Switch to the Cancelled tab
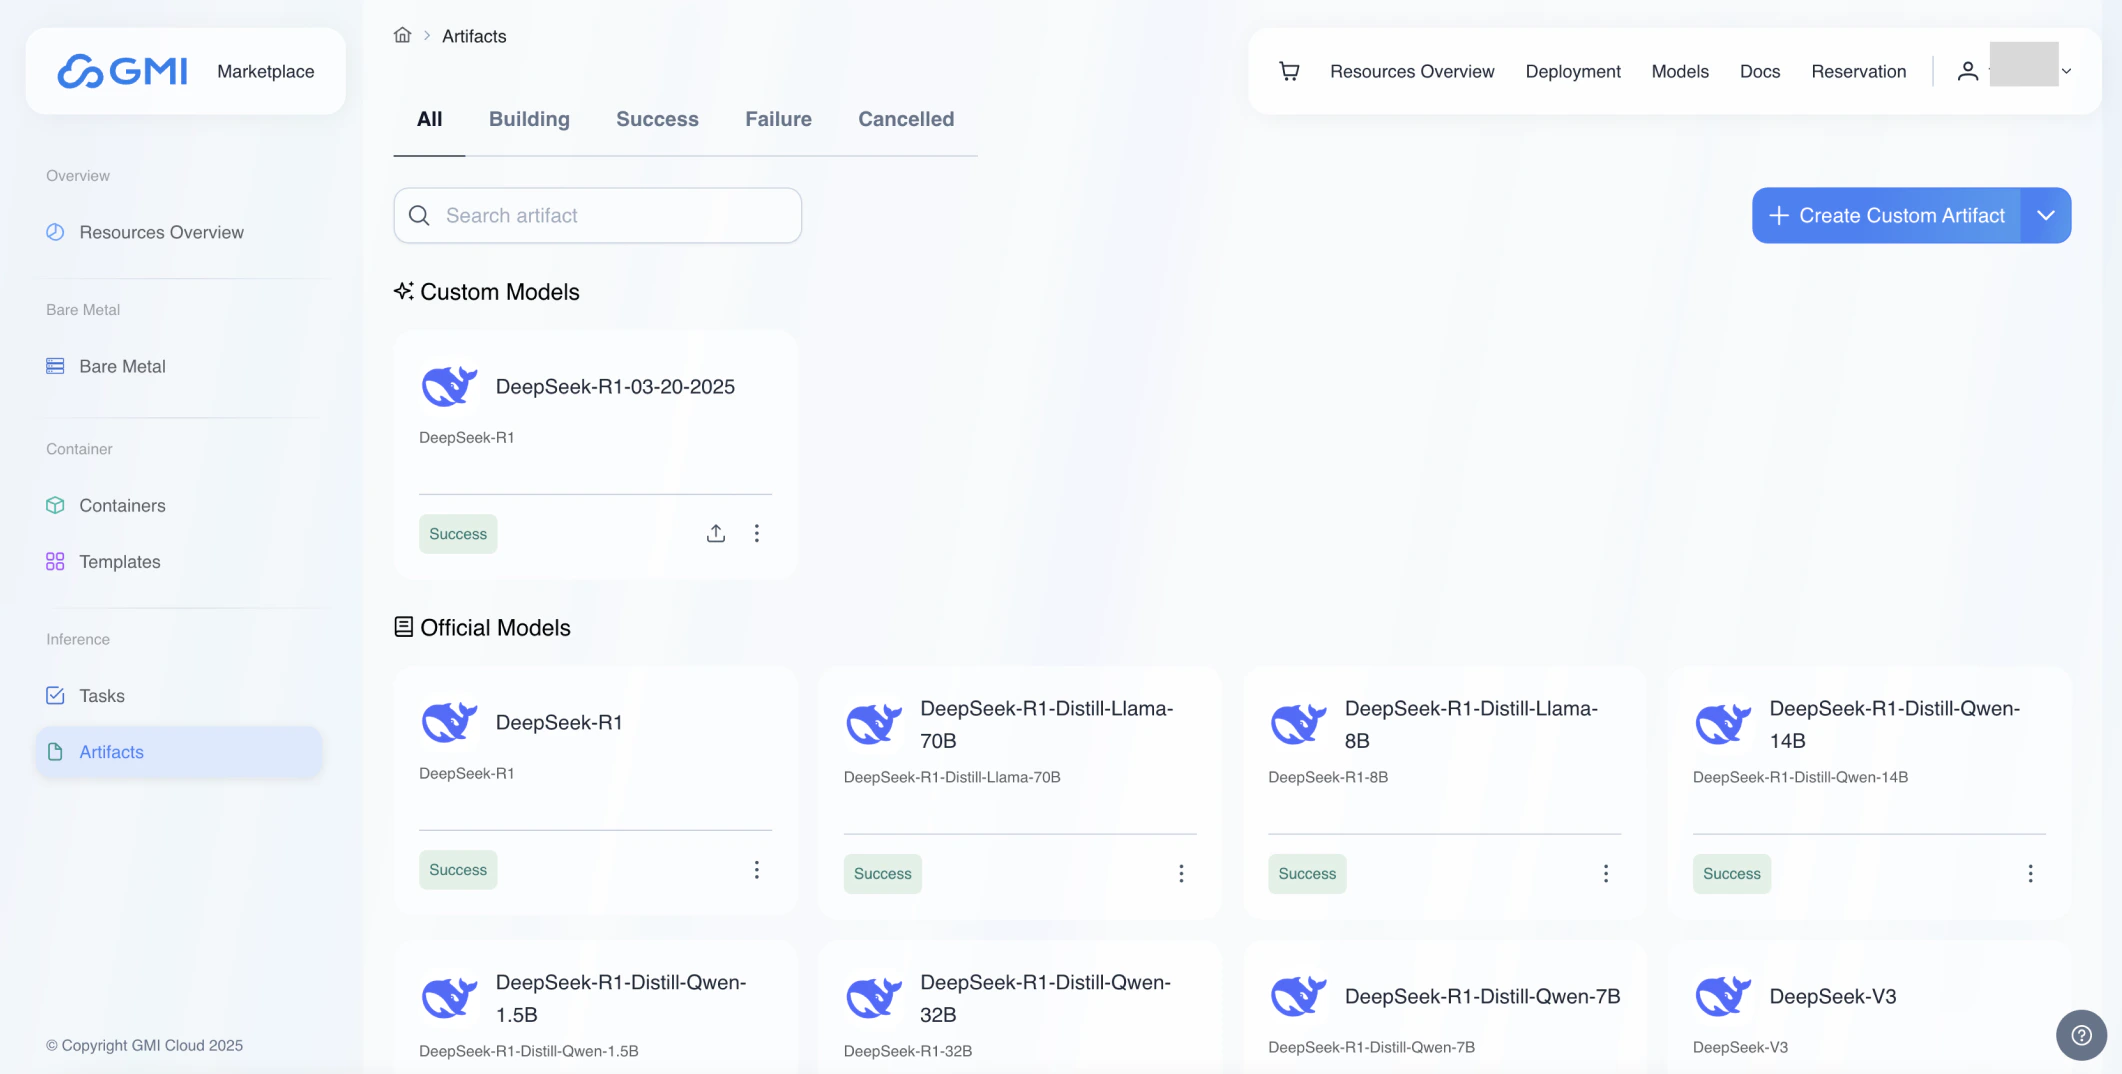The image size is (2122, 1074). [x=906, y=119]
